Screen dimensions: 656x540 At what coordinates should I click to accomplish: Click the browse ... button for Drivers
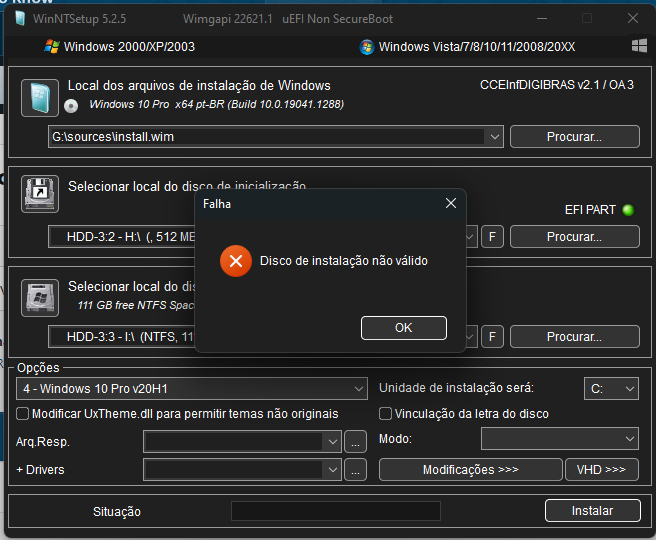[355, 470]
